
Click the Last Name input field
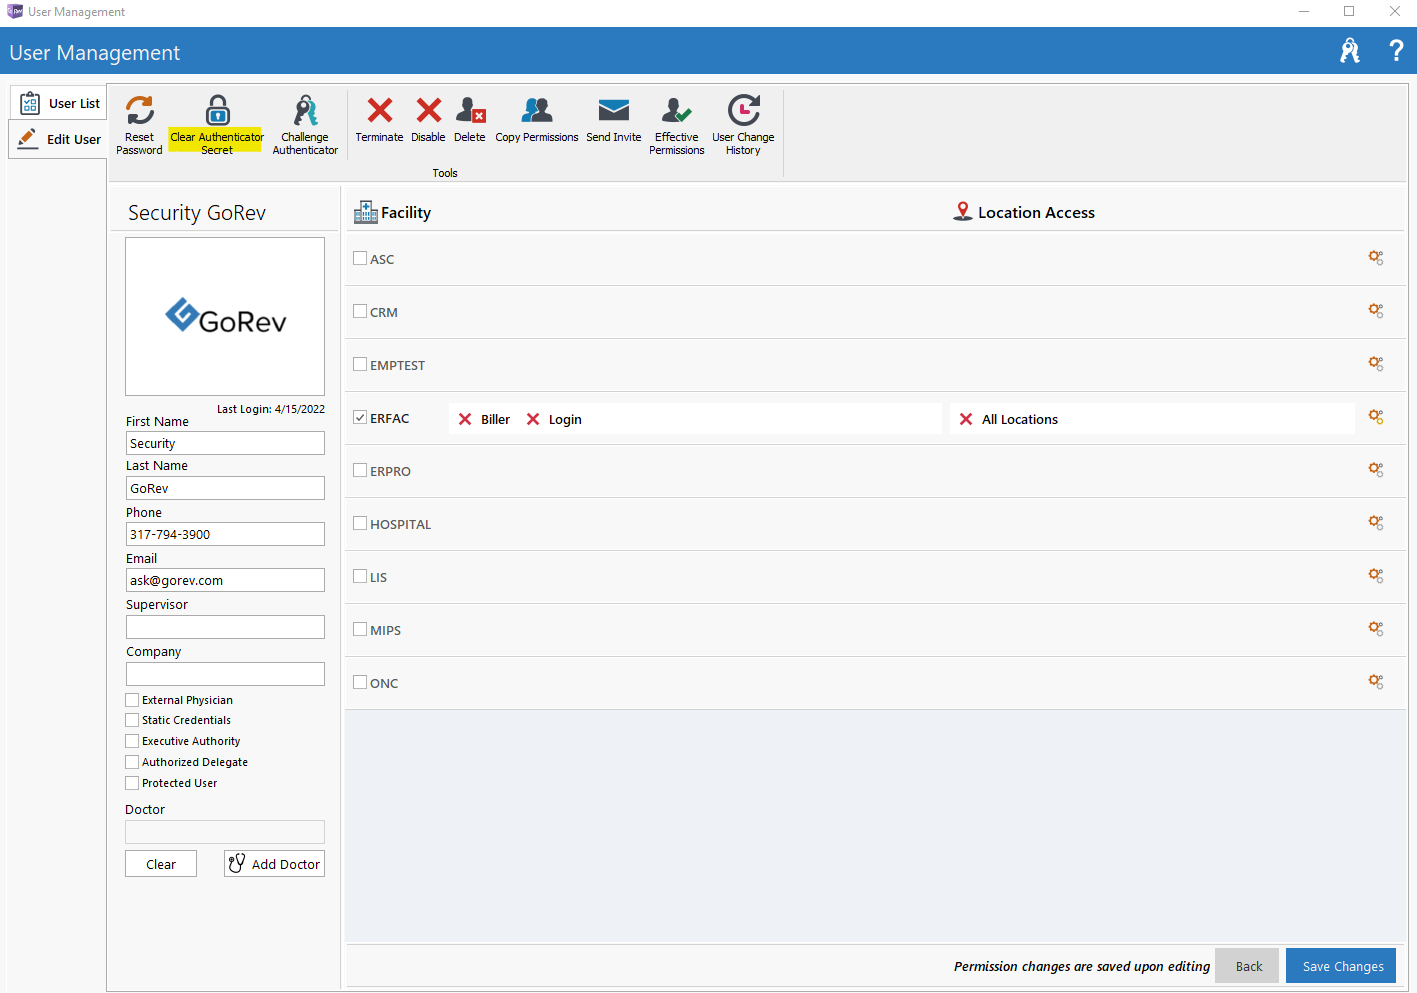coord(225,488)
